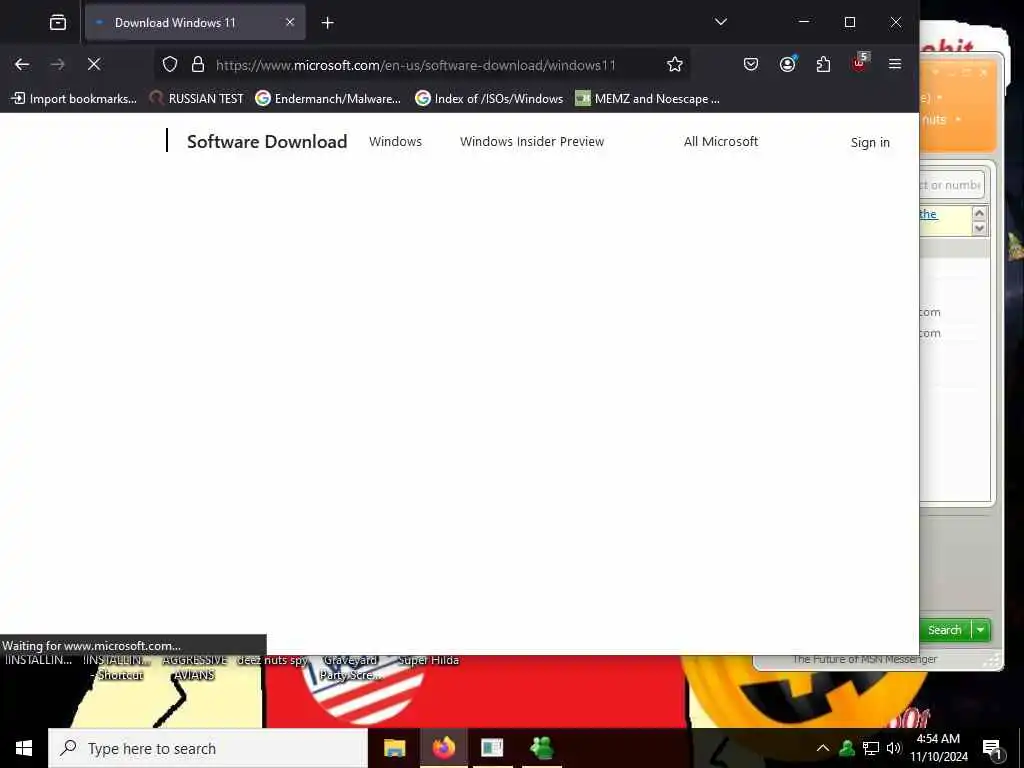Open Firefox View tab overview icon
Screen dimensions: 1024x768
(x=57, y=23)
